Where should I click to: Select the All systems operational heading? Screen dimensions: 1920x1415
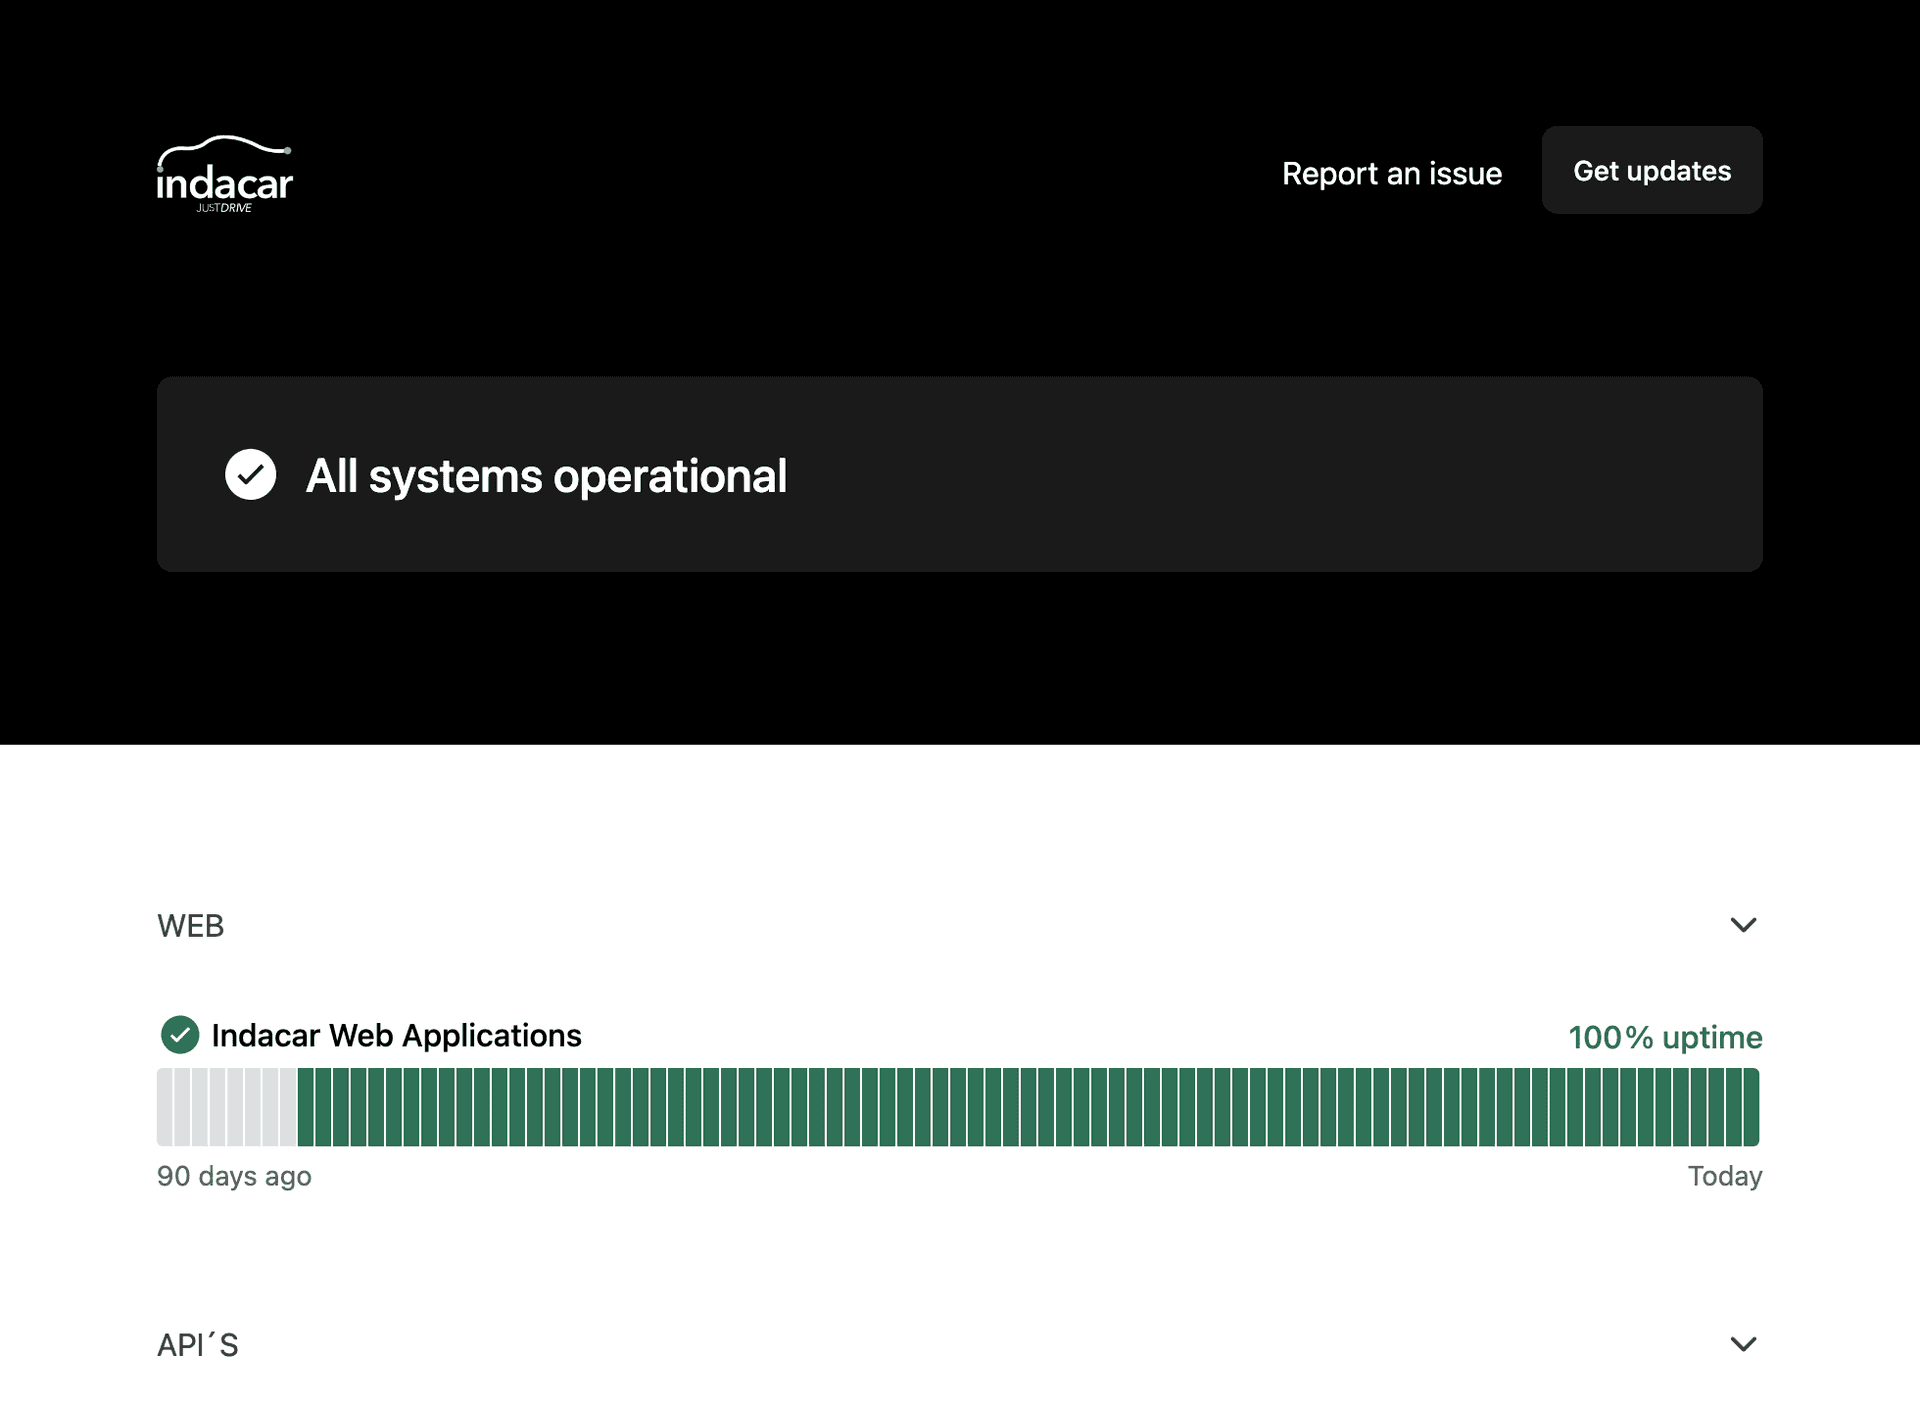(546, 476)
